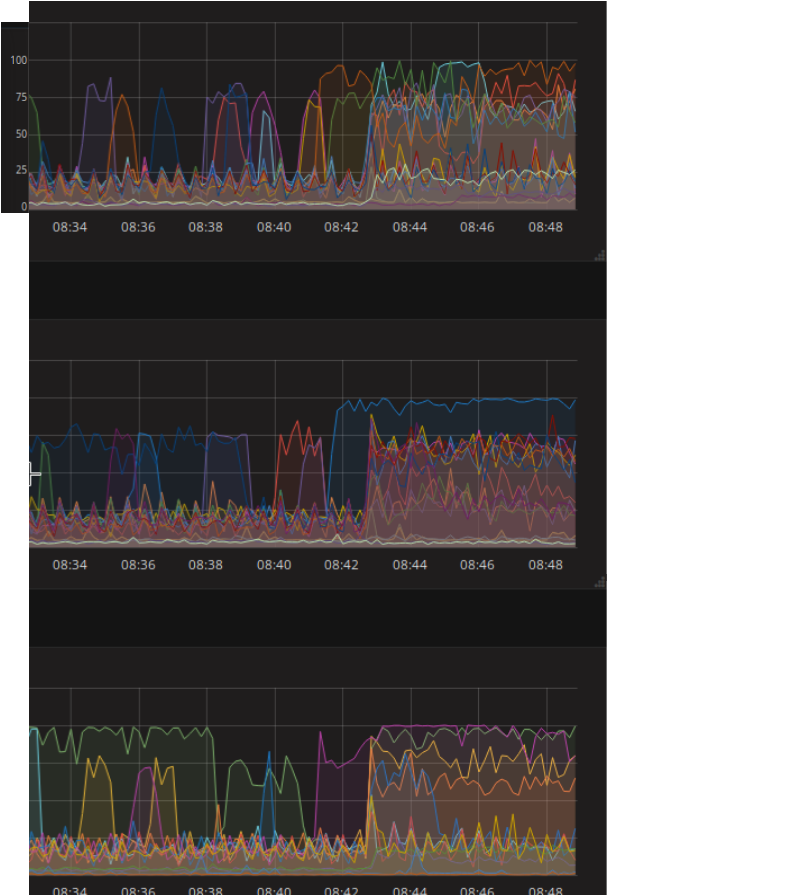Click the 25 label on top graph's y-axis

[x=20, y=170]
